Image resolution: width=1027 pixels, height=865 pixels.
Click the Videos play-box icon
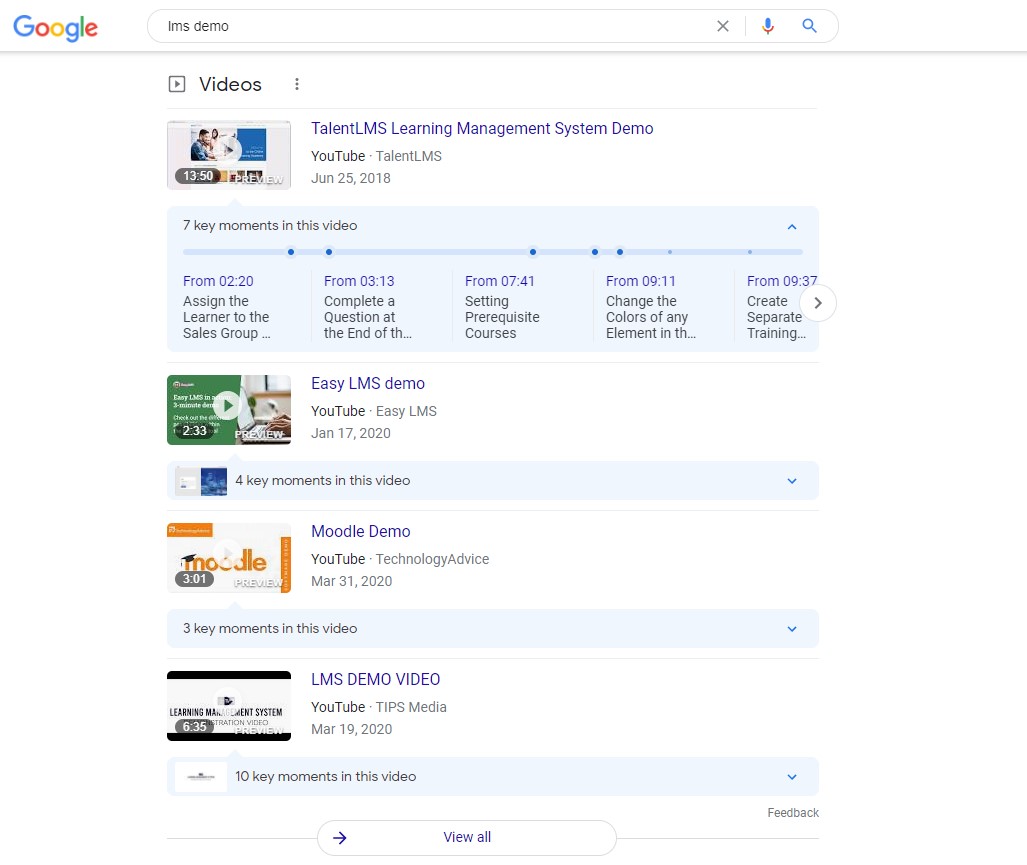tap(177, 84)
